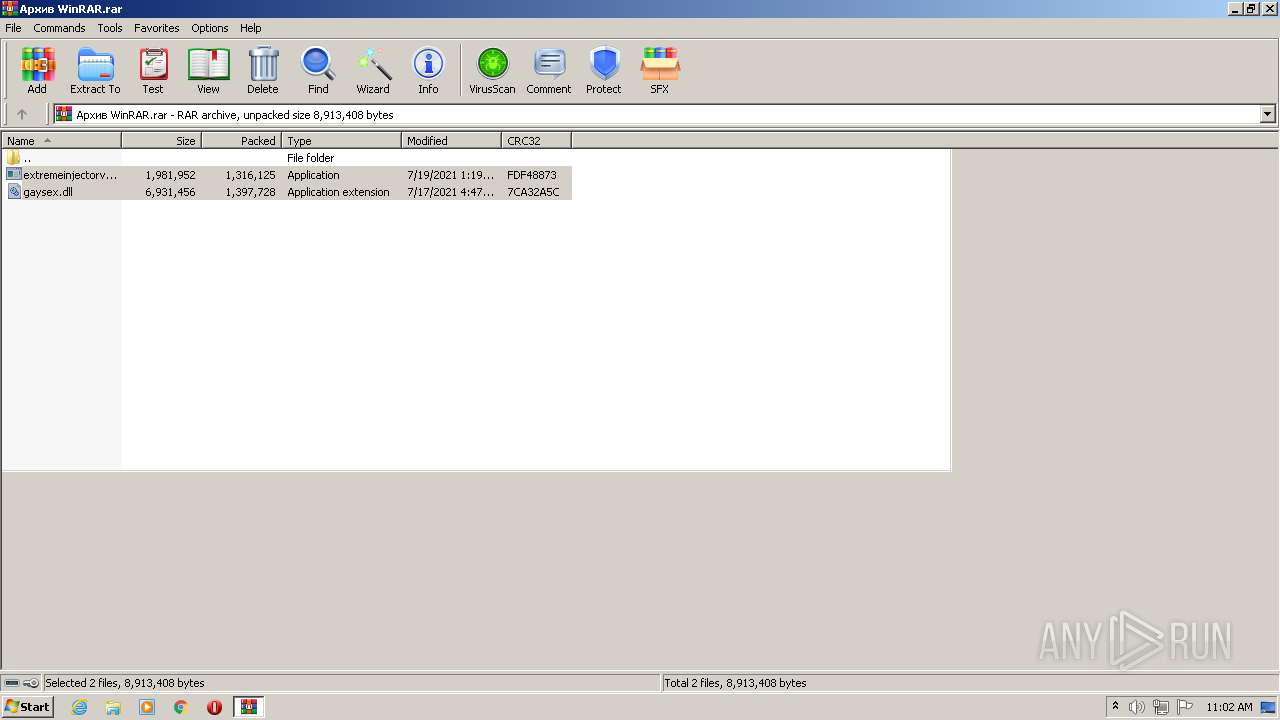Click the '..' parent folder row
Viewport: 1280px width, 720px height.
click(287, 158)
